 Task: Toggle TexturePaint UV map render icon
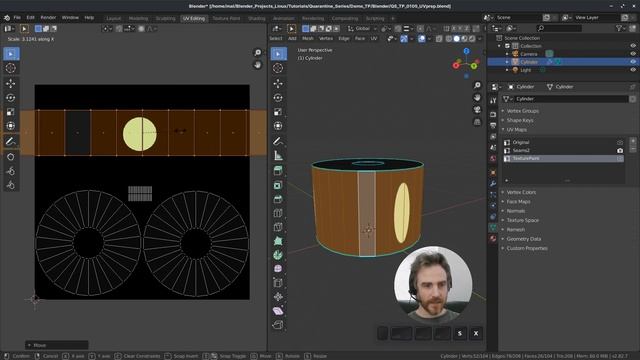(x=620, y=158)
